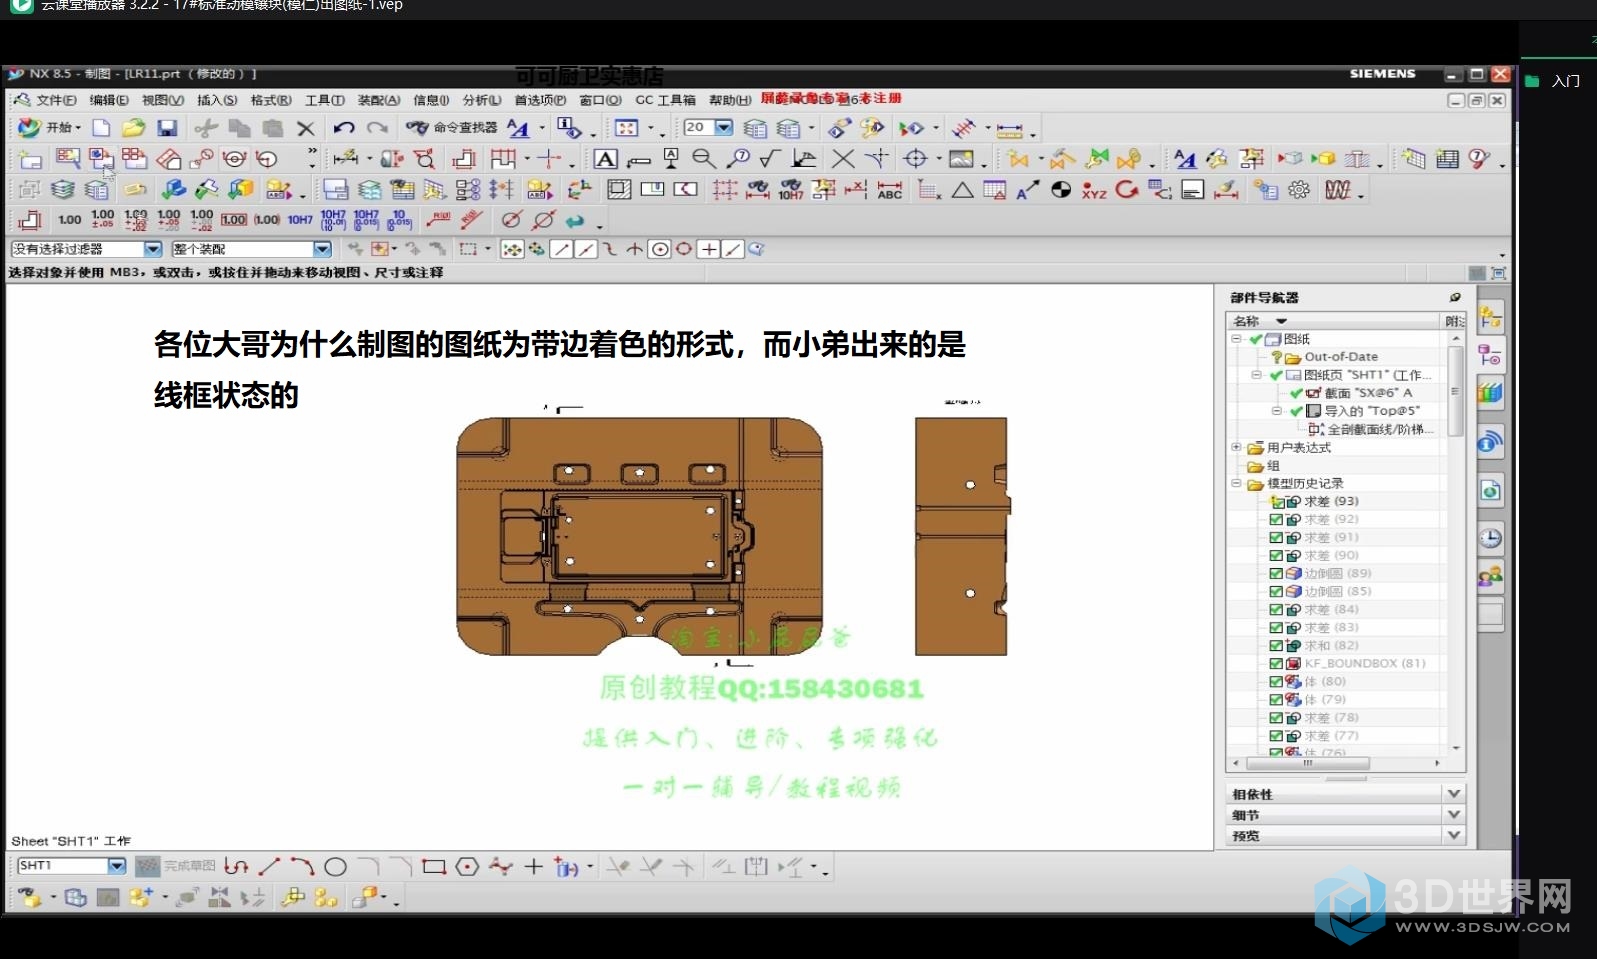Click the Redo arrow icon
The width and height of the screenshot is (1597, 959).
(x=377, y=128)
